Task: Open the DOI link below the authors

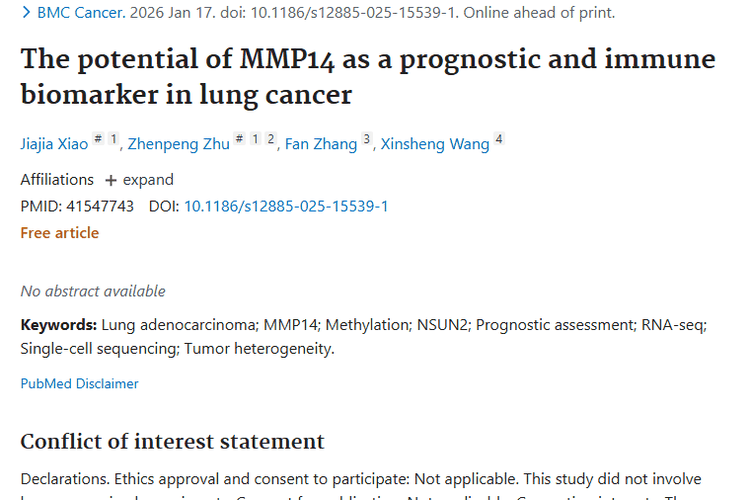Action: tap(286, 206)
